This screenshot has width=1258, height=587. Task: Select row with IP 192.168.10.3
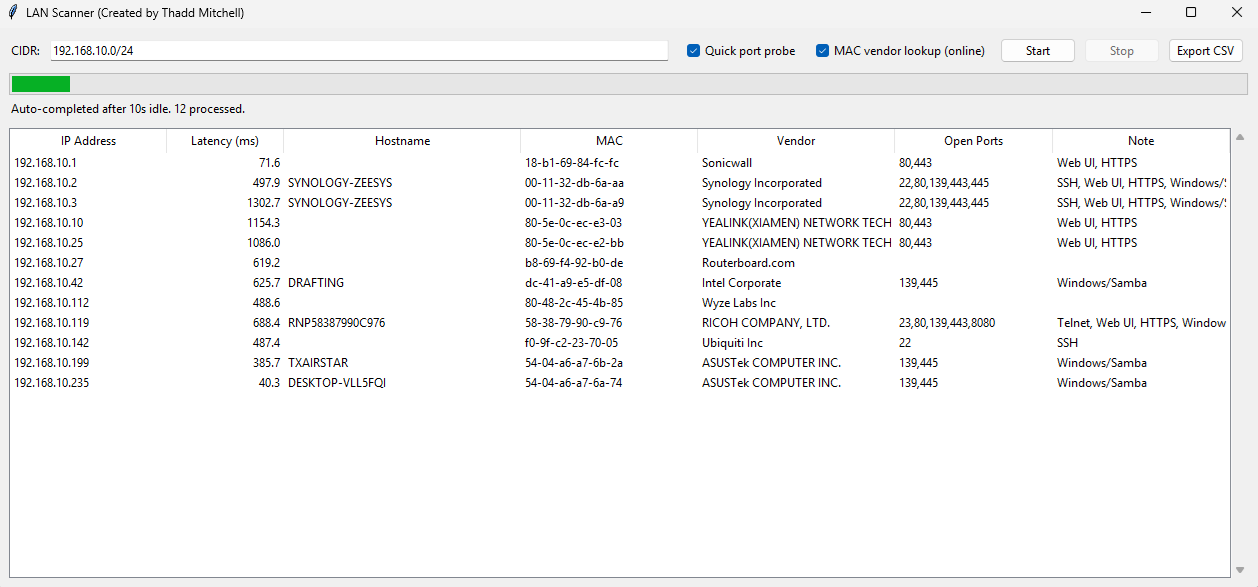[x=620, y=202]
